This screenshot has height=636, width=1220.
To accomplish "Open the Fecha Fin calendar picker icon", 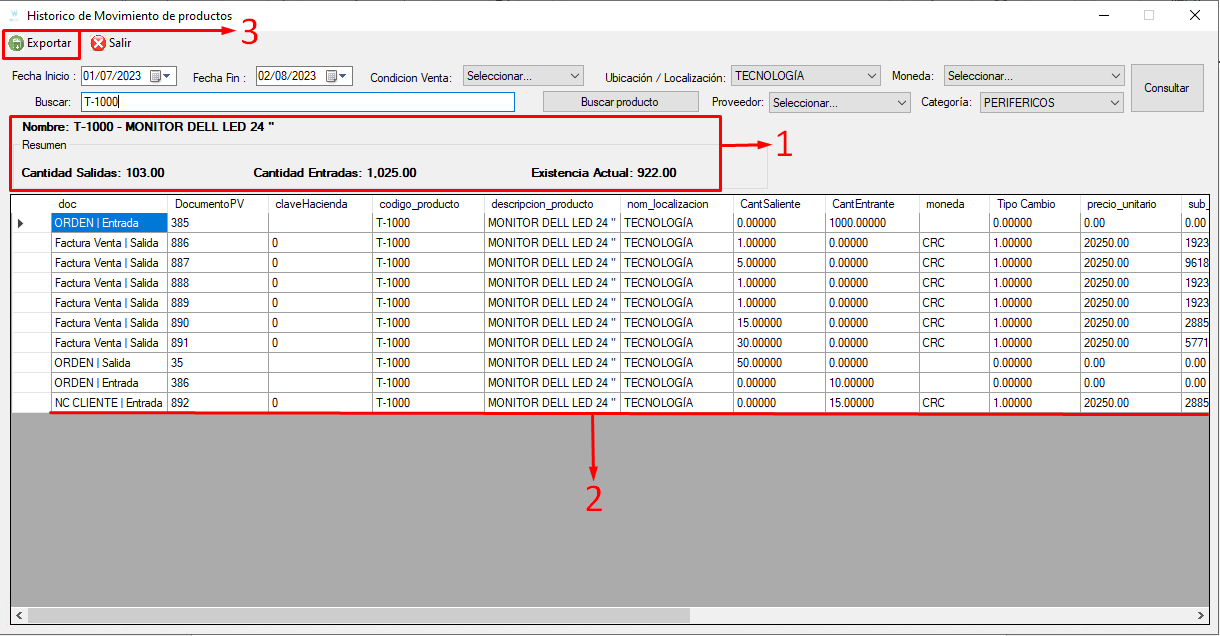I will 331,75.
